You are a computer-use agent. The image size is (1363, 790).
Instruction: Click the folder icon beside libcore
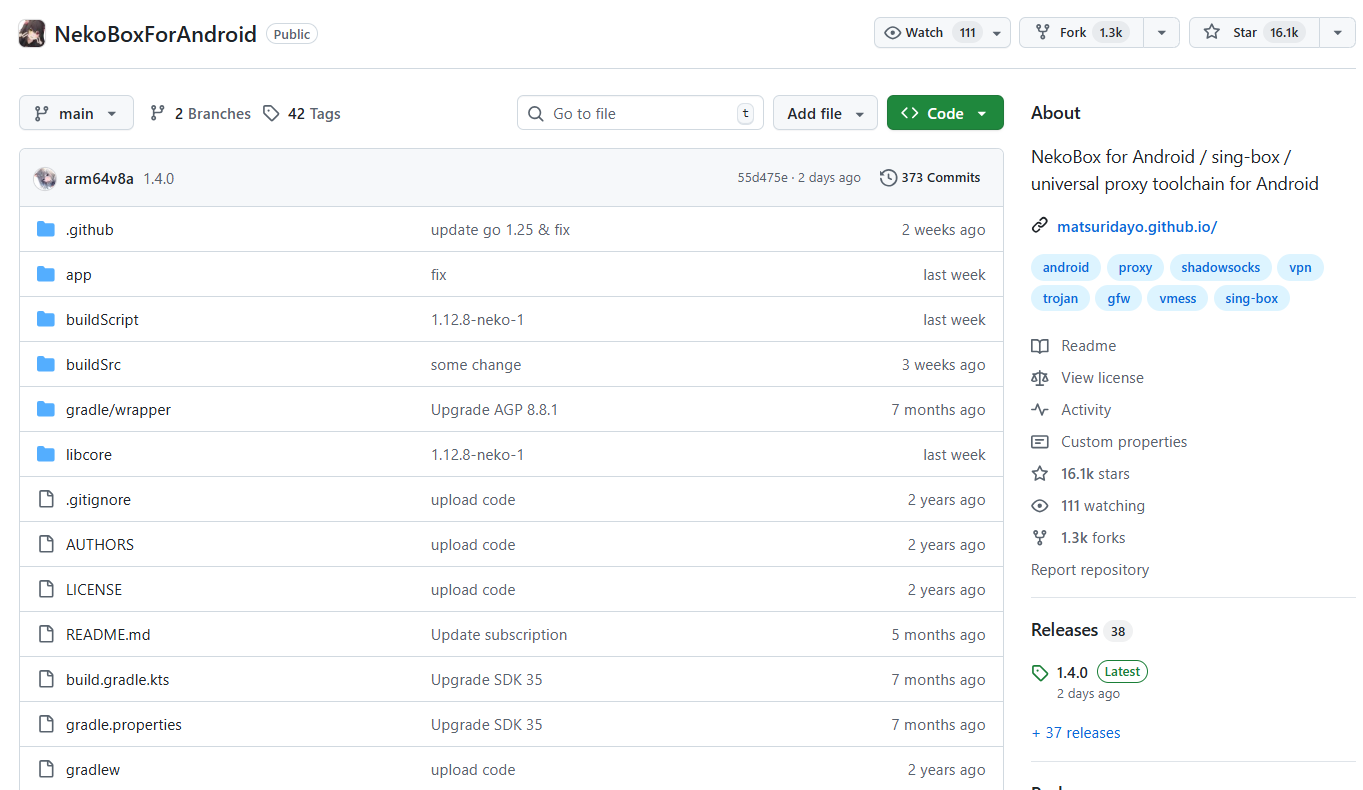tap(45, 454)
